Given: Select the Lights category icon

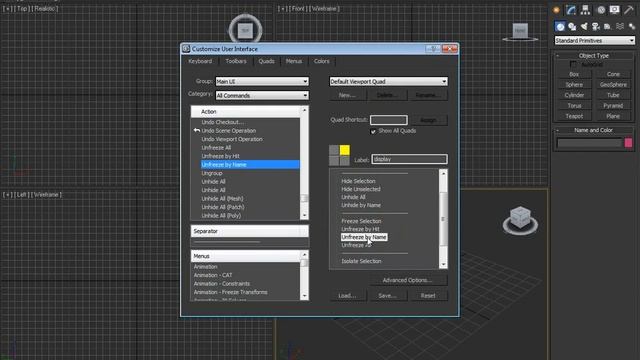Looking at the screenshot, I should click(x=584, y=27).
